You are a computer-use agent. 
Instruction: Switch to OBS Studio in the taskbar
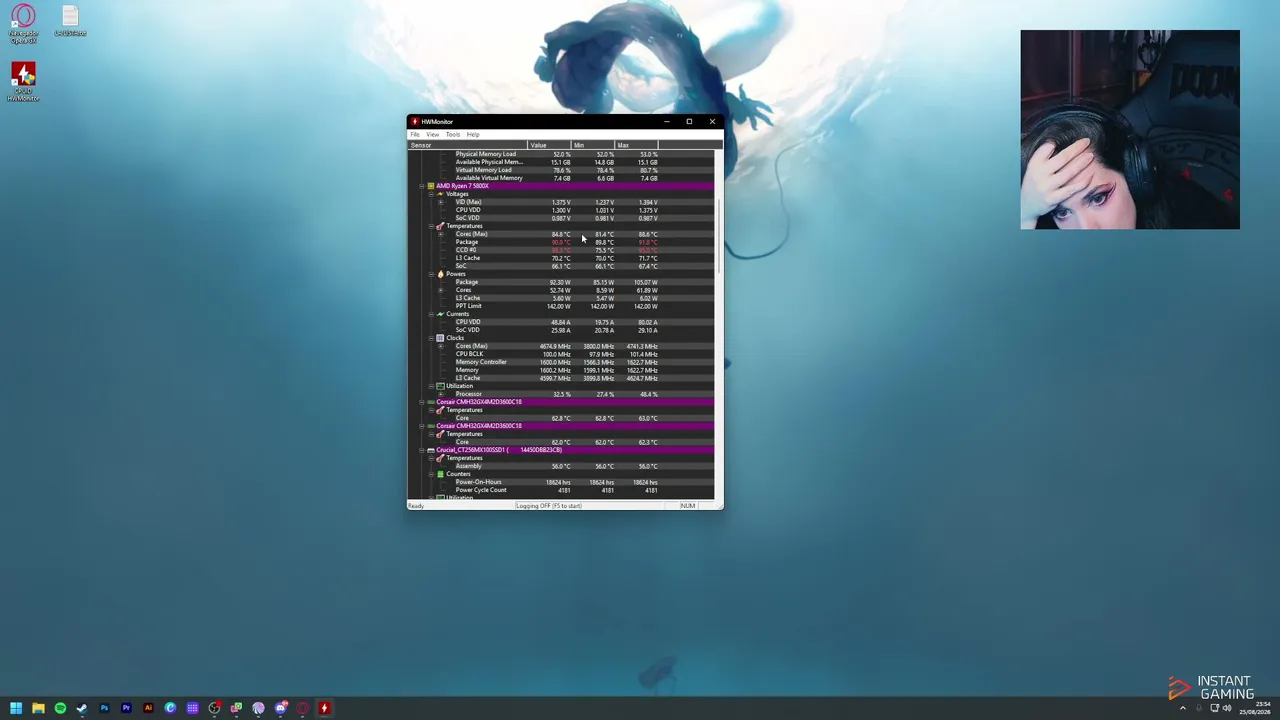click(214, 708)
